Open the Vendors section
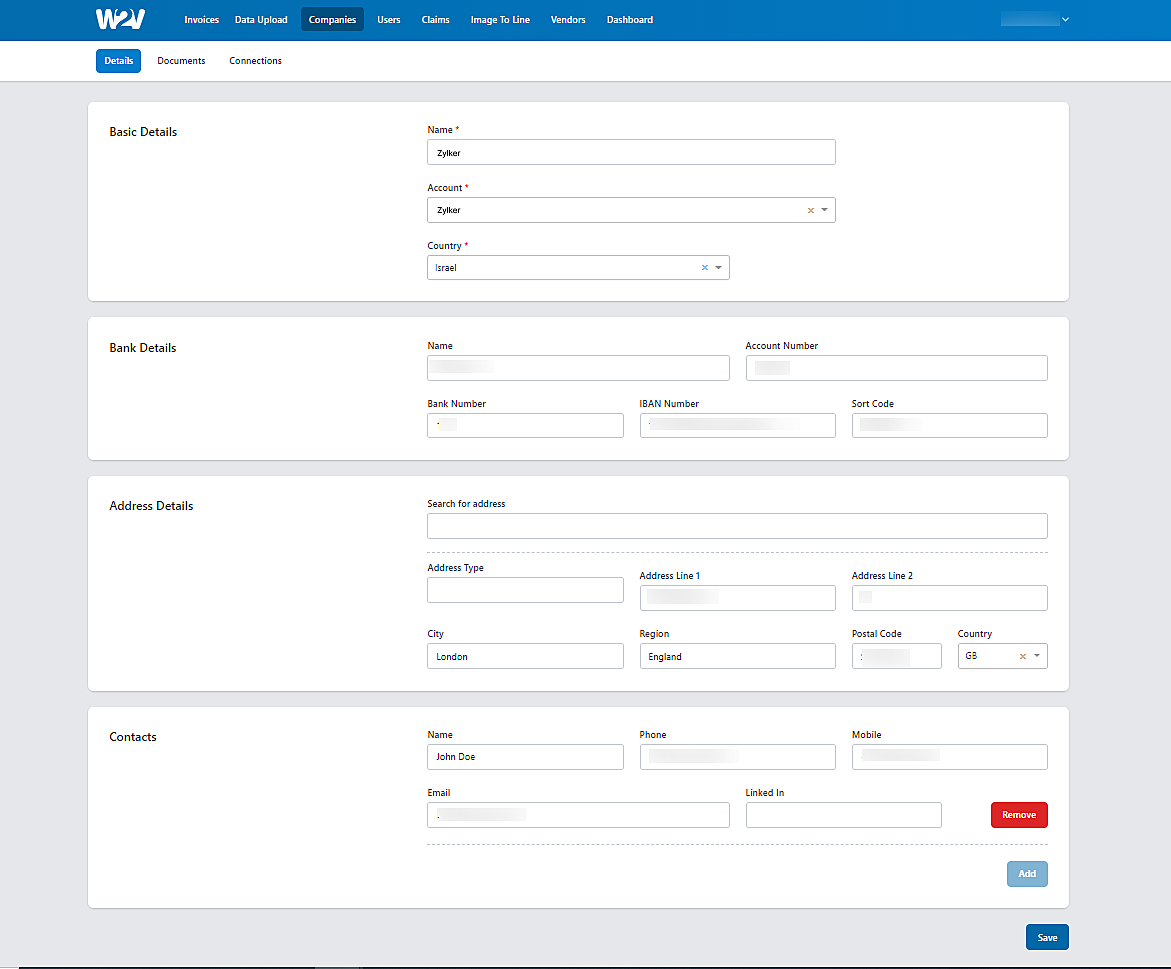The image size is (1171, 969). coord(567,19)
